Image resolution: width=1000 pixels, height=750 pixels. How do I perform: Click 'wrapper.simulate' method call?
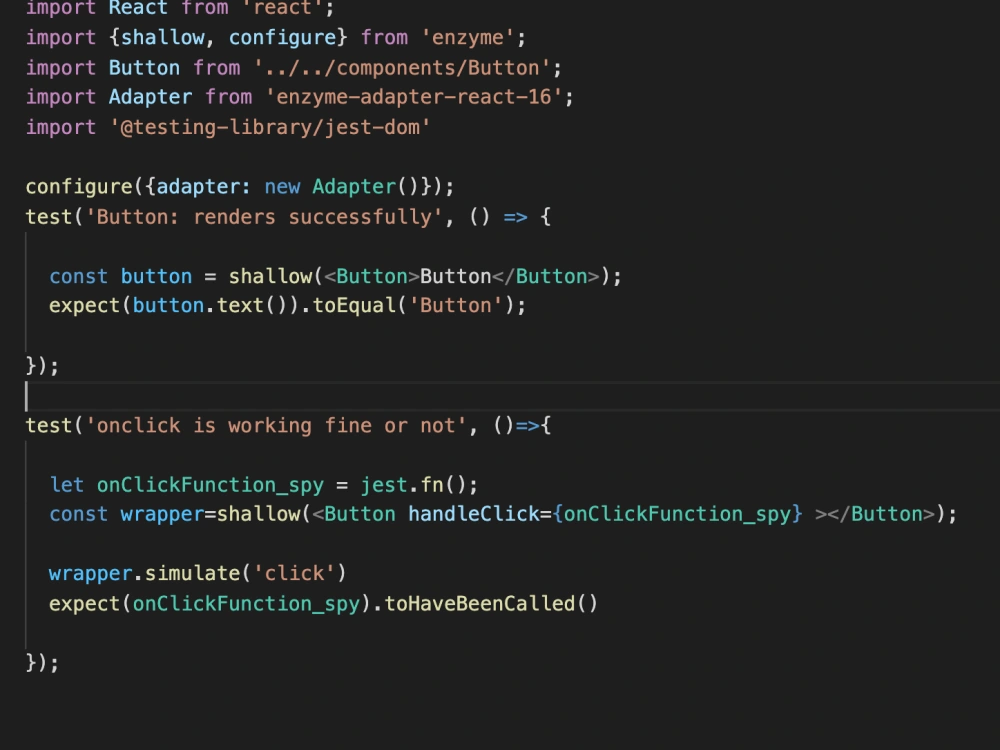[x=144, y=573]
